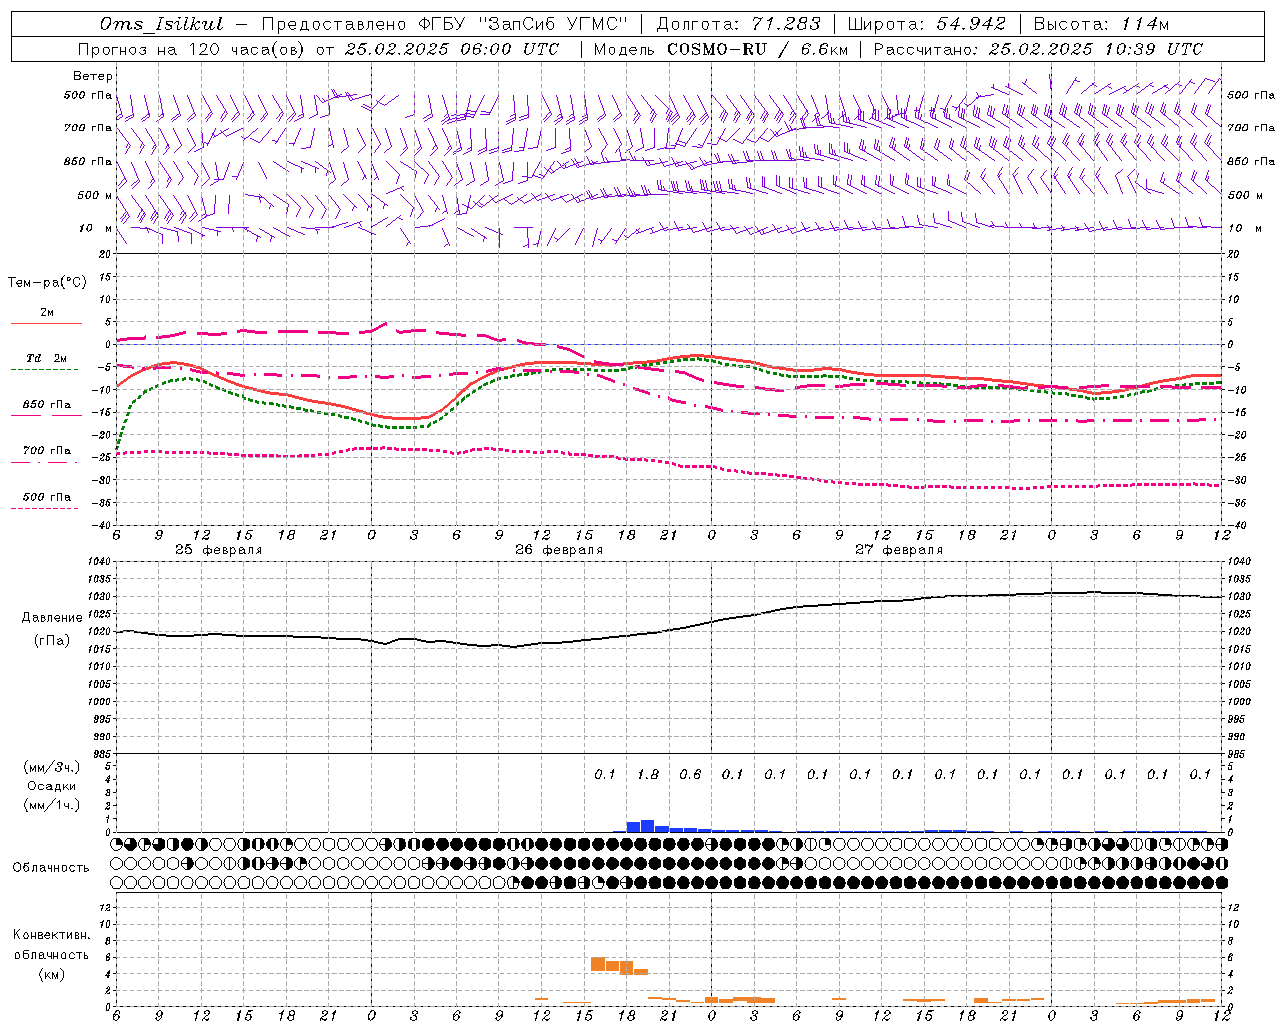Click the 'Прогноз на 120 часа(ов)' forecast text
The height and width of the screenshot is (1024, 1280).
[x=190, y=49]
